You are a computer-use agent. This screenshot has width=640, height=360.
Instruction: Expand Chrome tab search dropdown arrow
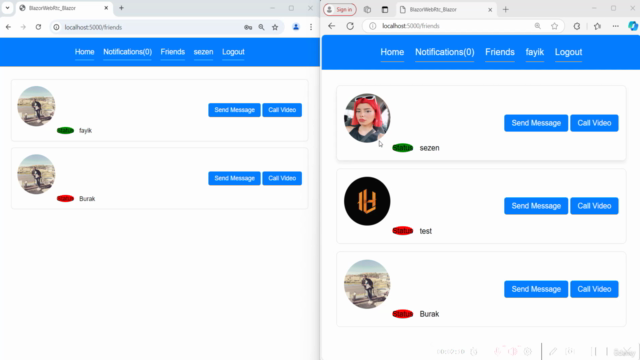(7, 8)
